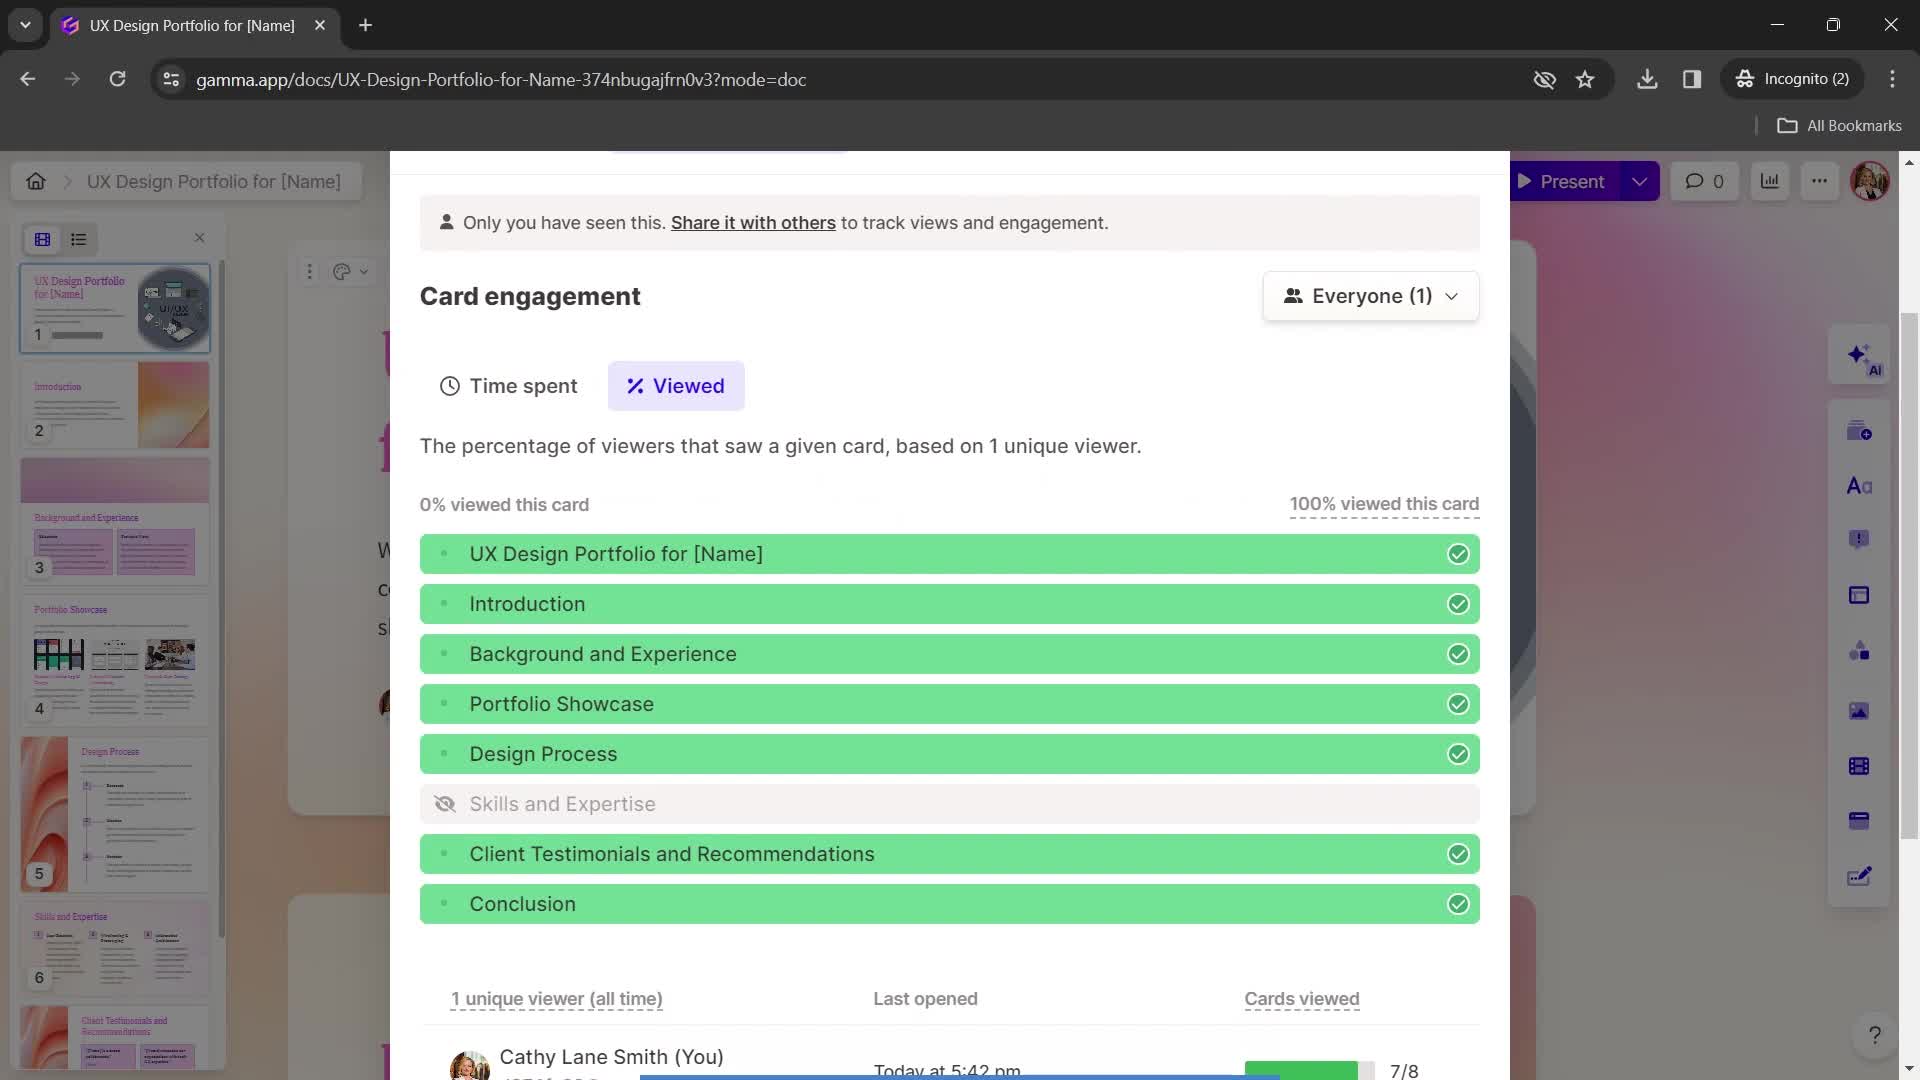Screen dimensions: 1920x1080
Task: Open browser downloads icon
Action: tap(1647, 79)
